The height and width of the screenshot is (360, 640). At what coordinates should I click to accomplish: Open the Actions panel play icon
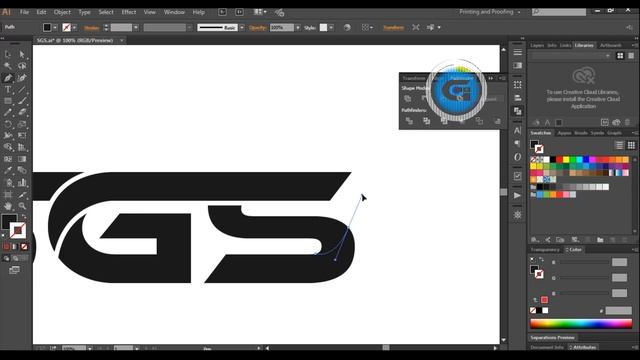(518, 196)
